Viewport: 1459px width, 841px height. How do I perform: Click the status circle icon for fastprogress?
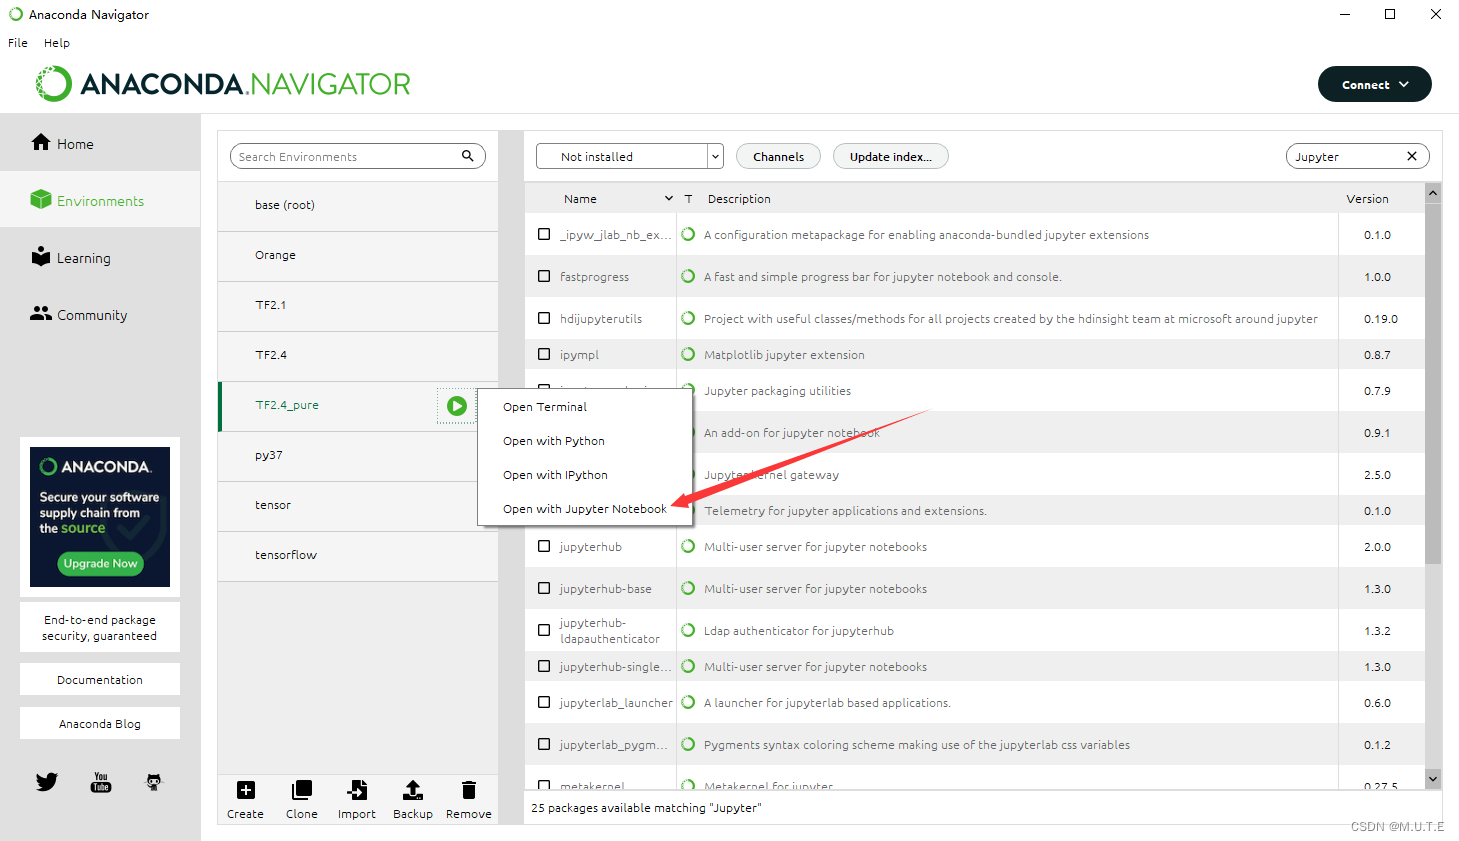688,276
